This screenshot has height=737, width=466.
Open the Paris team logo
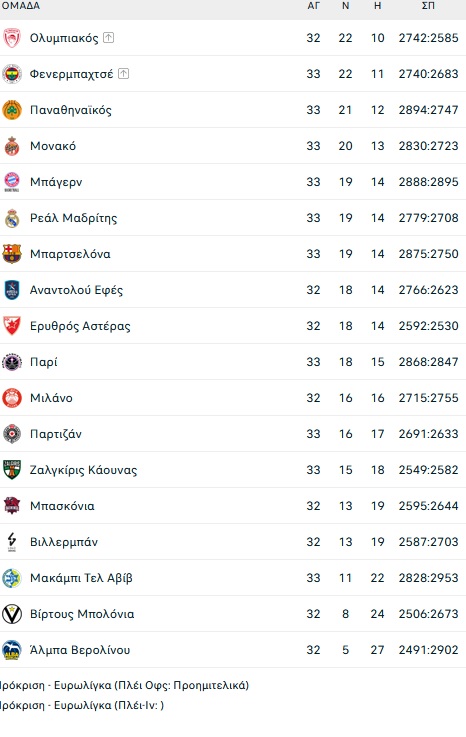pyautogui.click(x=12, y=362)
